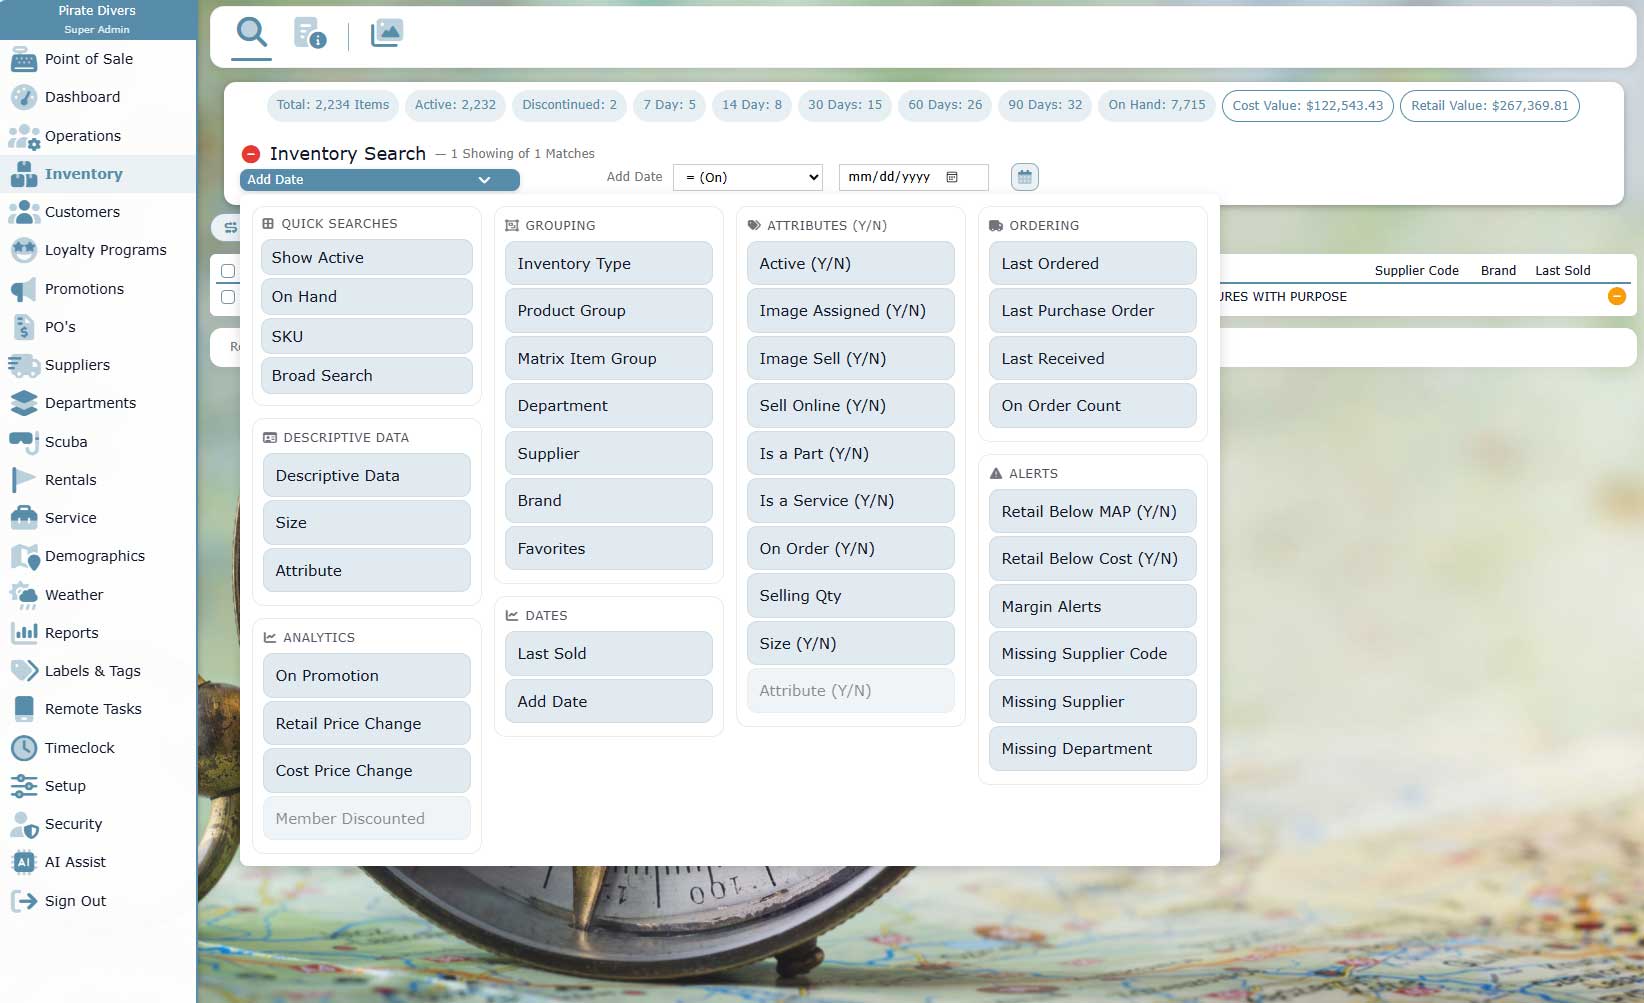The width and height of the screenshot is (1644, 1003).
Task: Click the Suppliers truck icon
Action: 23,365
